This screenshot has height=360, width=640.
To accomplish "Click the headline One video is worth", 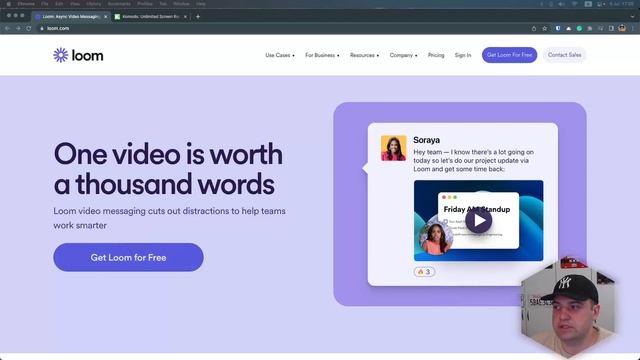I will click(x=168, y=154).
